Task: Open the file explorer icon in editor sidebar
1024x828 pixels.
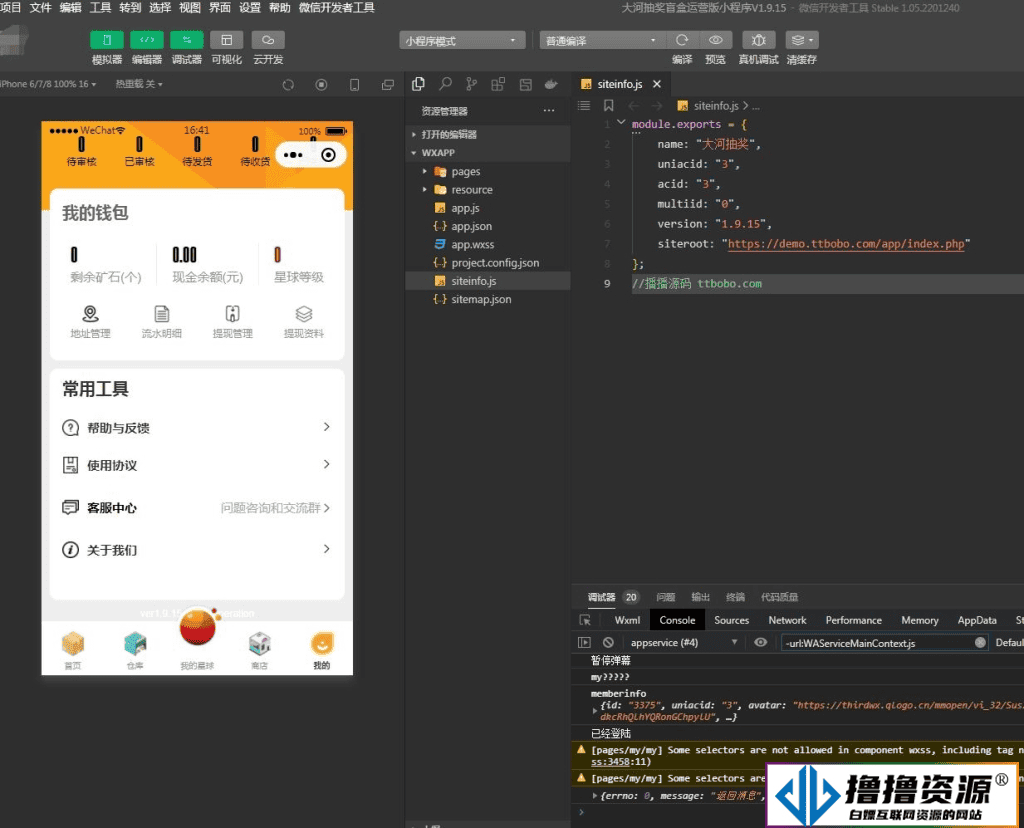Action: tap(419, 84)
